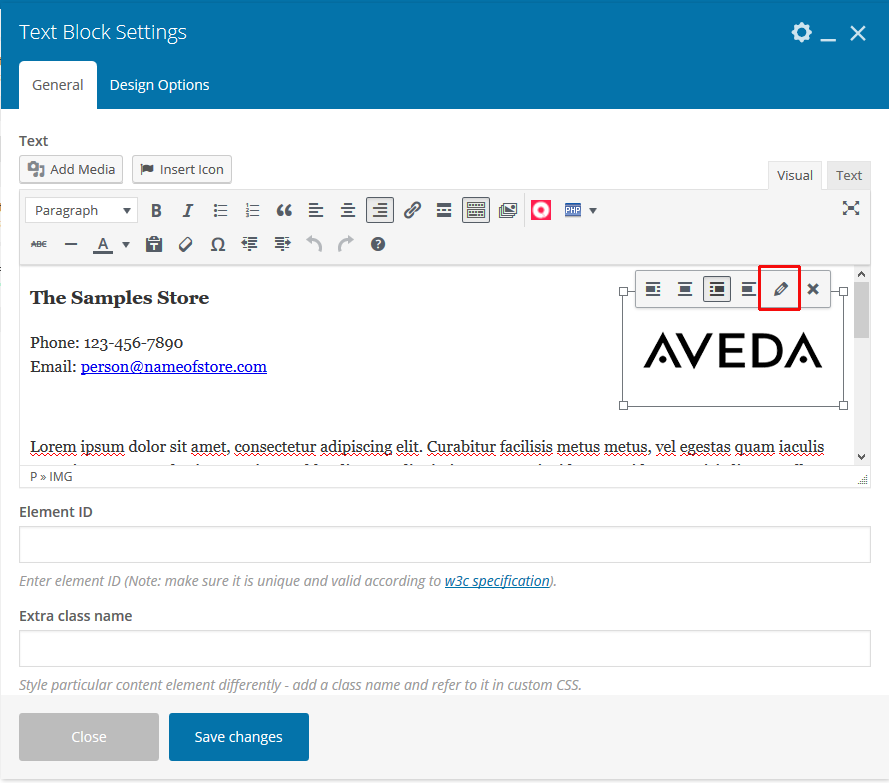Expand the text color dropdown arrow
Image resolution: width=889 pixels, height=783 pixels.
point(126,244)
